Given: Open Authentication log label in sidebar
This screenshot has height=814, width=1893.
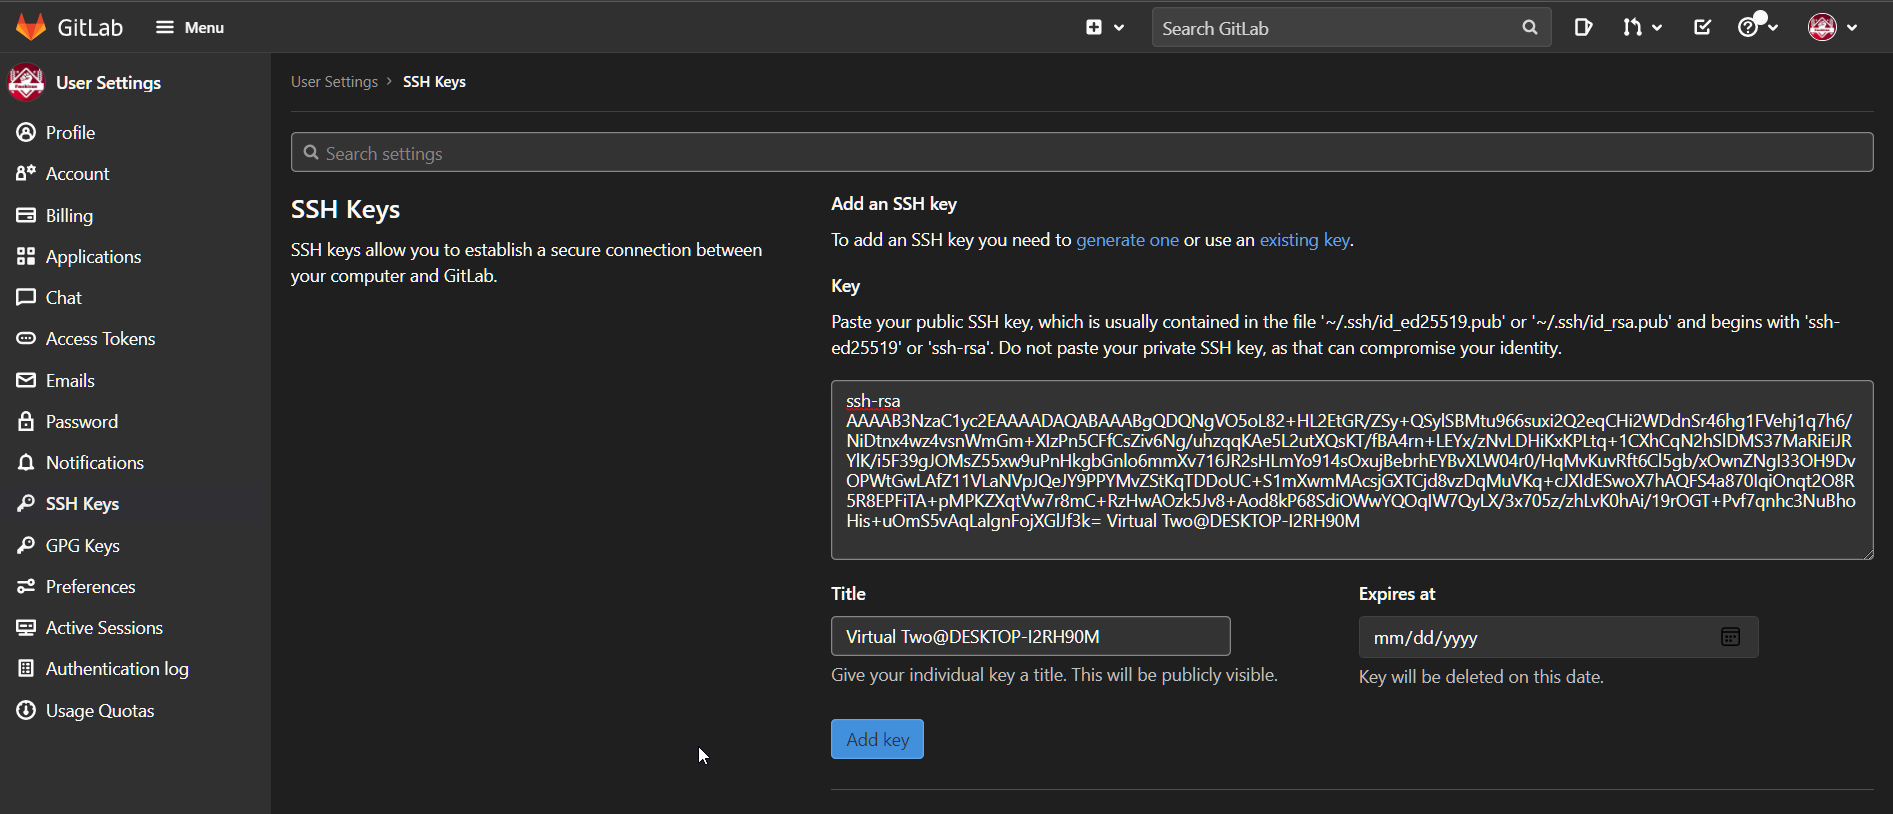Looking at the screenshot, I should point(117,668).
